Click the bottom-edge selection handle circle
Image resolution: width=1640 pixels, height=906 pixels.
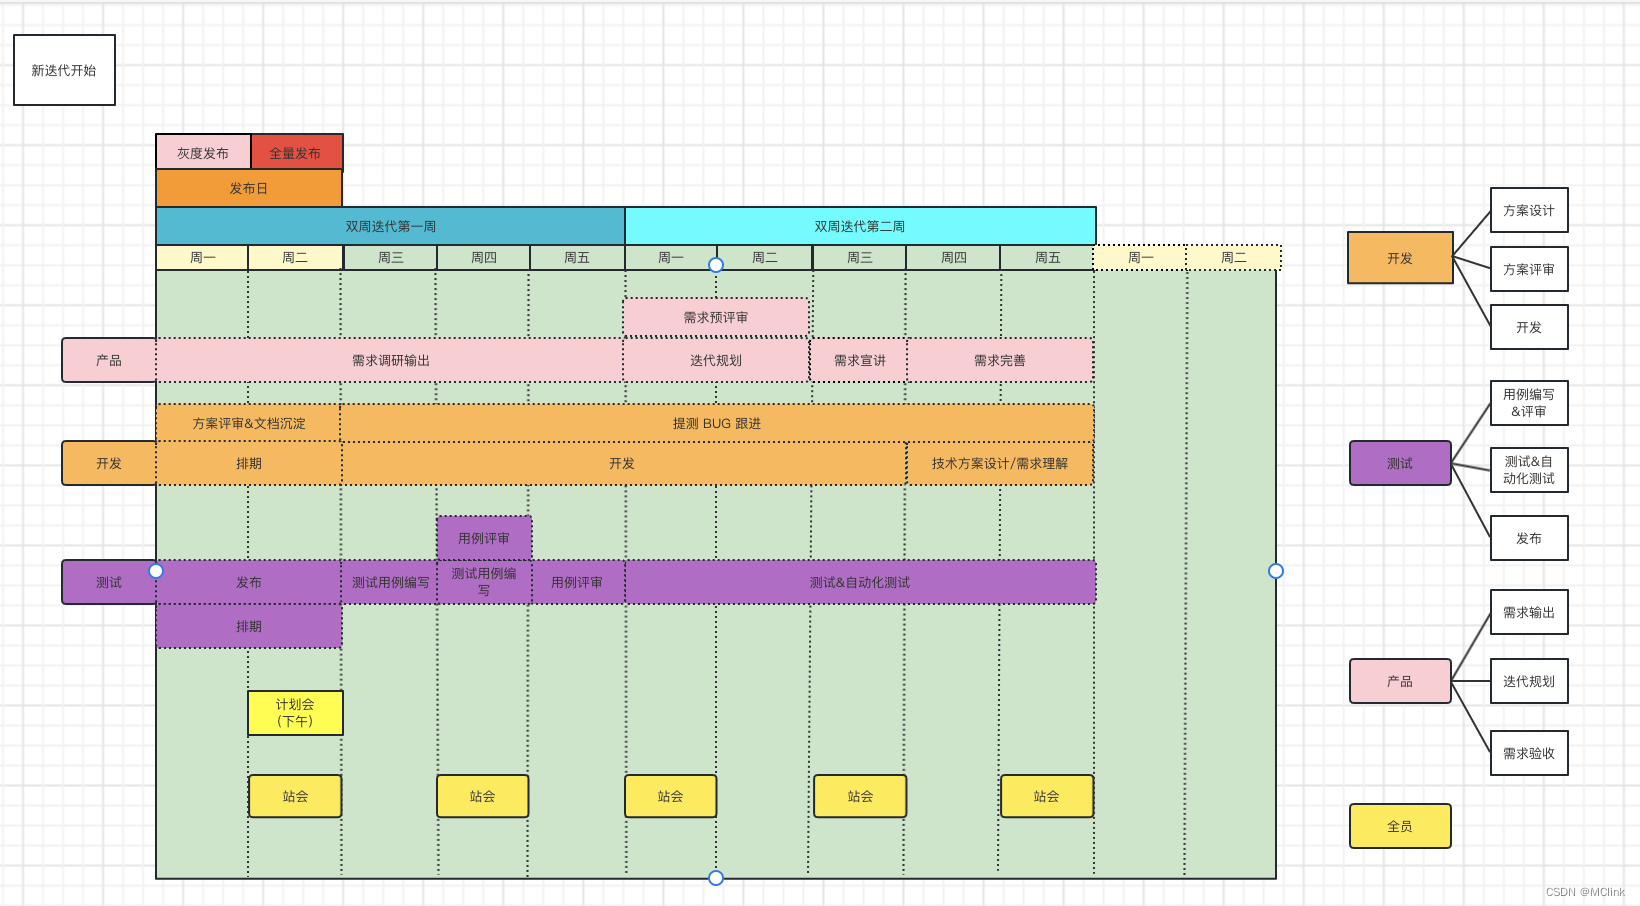[716, 878]
